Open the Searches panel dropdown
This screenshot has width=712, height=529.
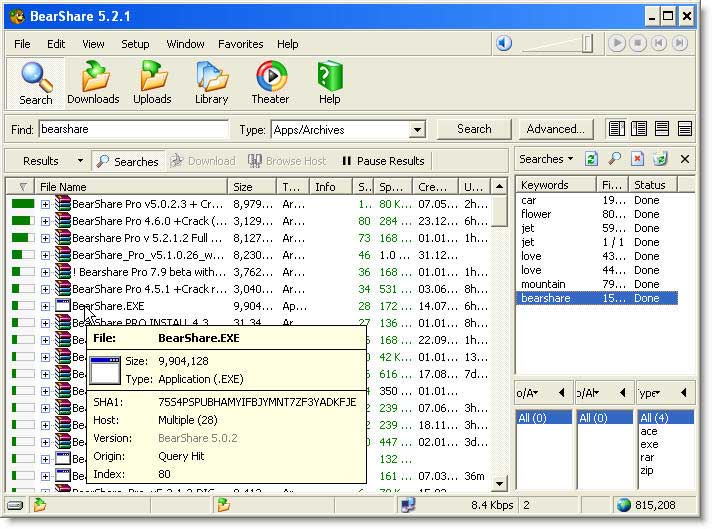tap(546, 159)
